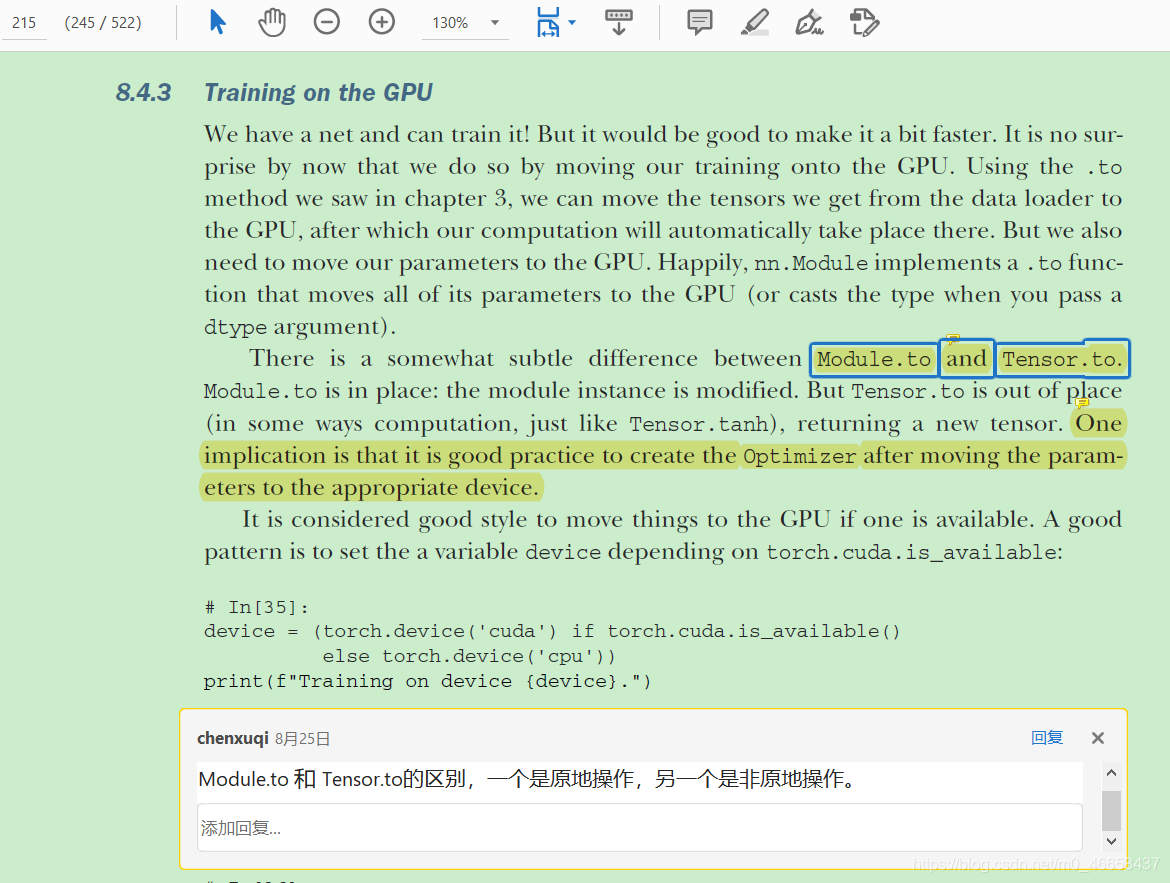Click the comment scrollbar up arrow

[1111, 773]
